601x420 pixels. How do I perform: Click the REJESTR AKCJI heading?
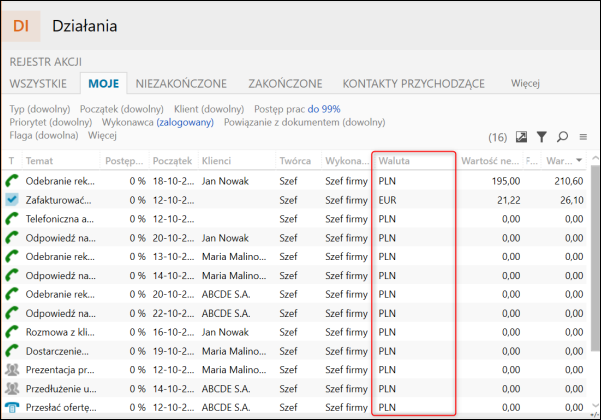pyautogui.click(x=45, y=62)
